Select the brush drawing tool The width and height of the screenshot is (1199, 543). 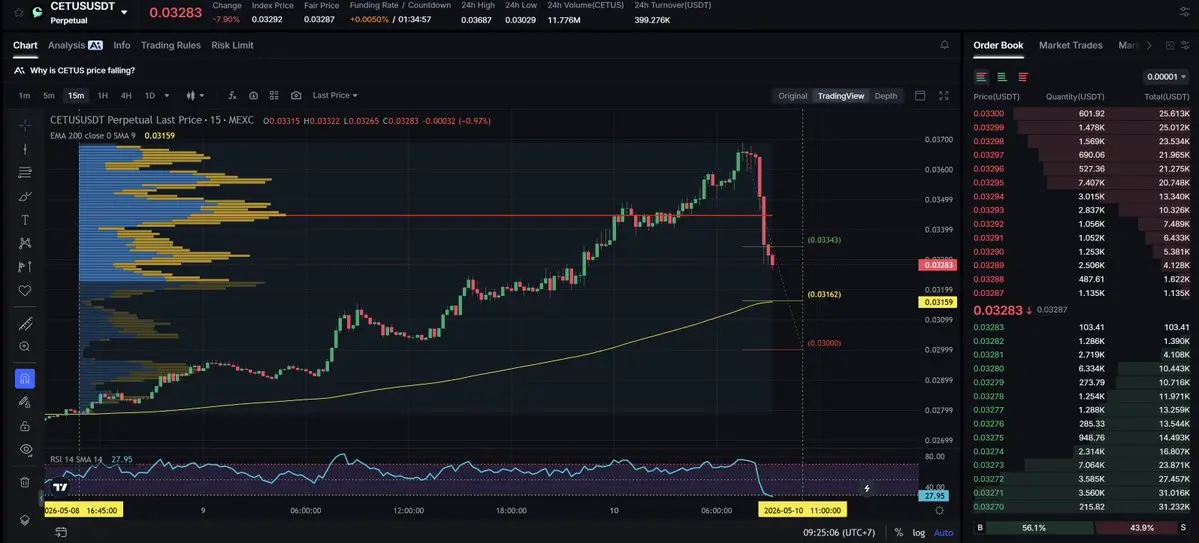pyautogui.click(x=24, y=197)
